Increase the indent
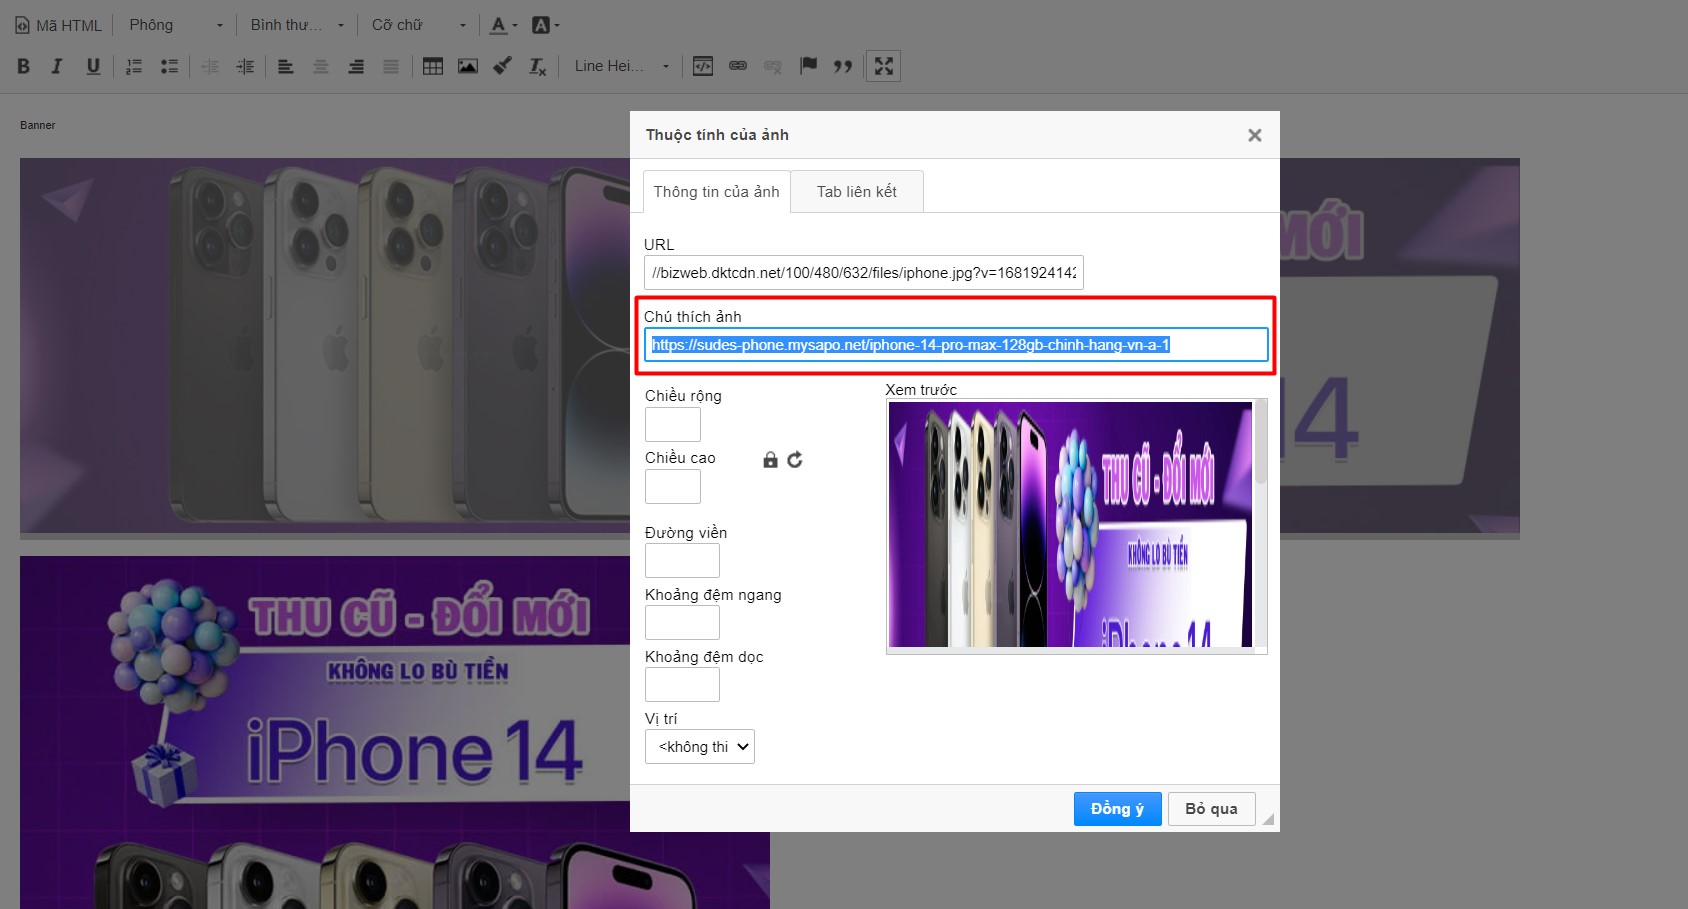Image resolution: width=1688 pixels, height=909 pixels. (245, 66)
